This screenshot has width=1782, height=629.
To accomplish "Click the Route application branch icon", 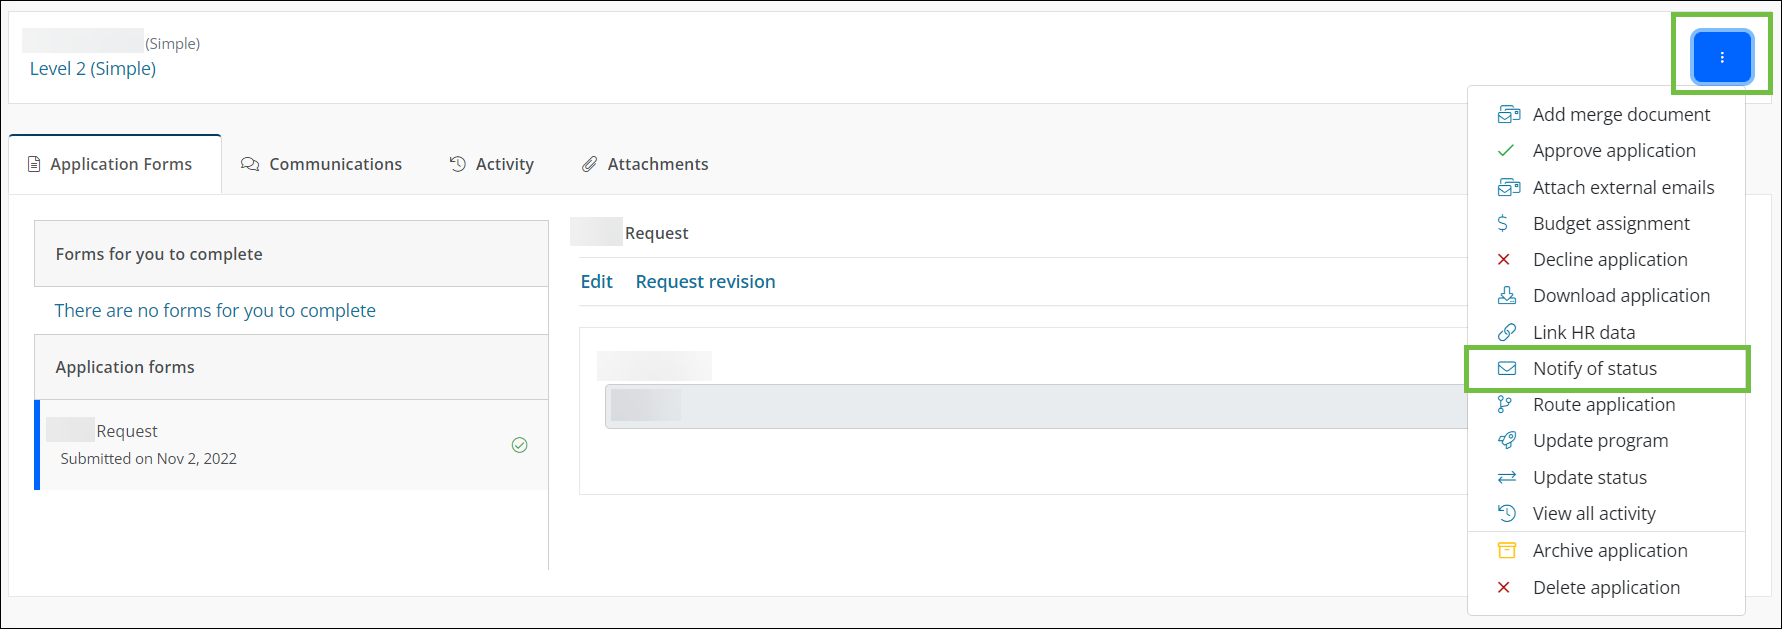I will tap(1505, 405).
